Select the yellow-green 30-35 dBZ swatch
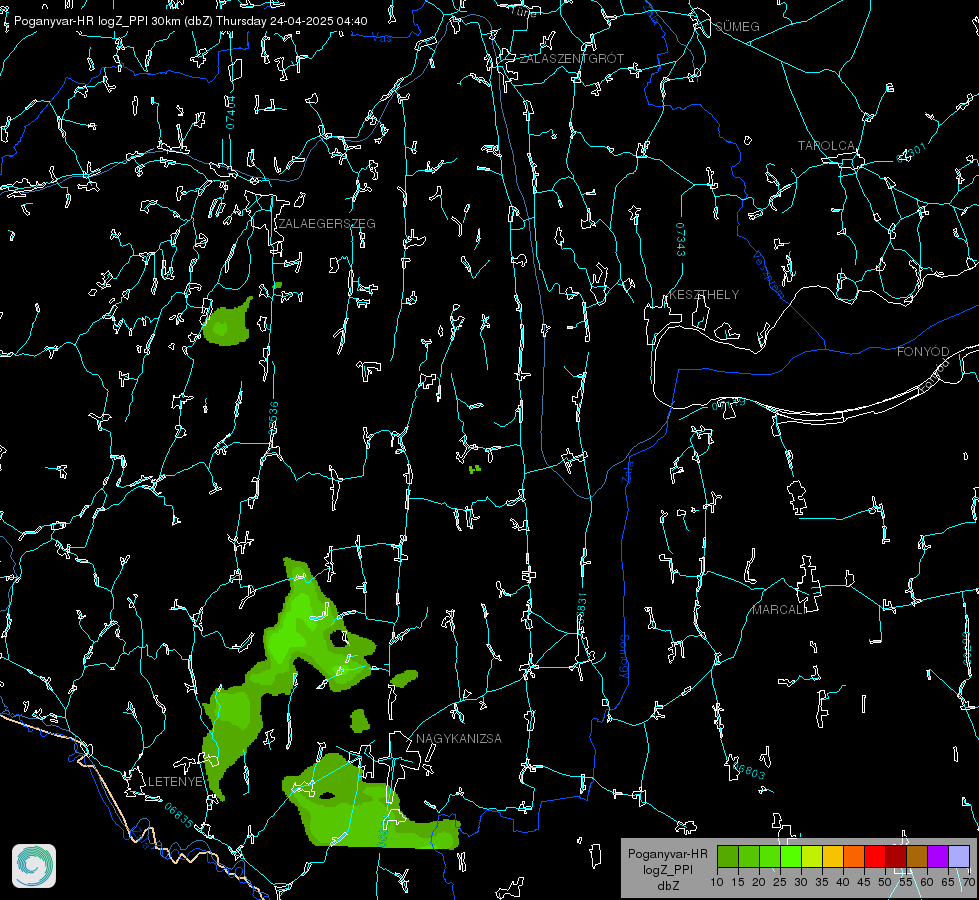Screen dimensions: 979x900 [x=812, y=856]
